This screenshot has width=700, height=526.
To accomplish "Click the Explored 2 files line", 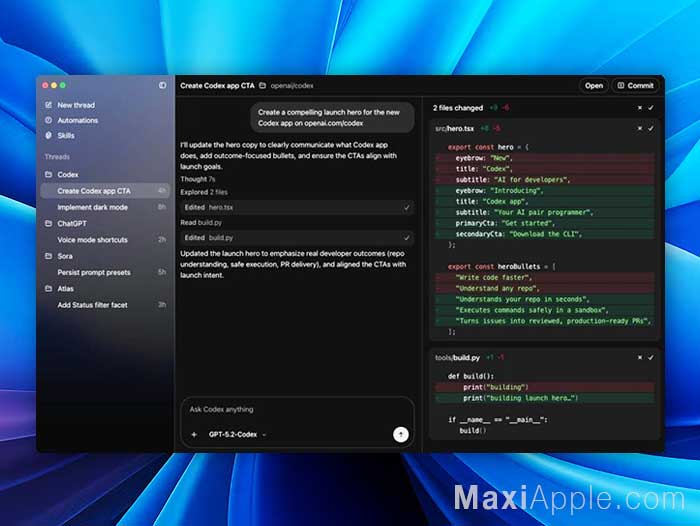I will (x=204, y=192).
